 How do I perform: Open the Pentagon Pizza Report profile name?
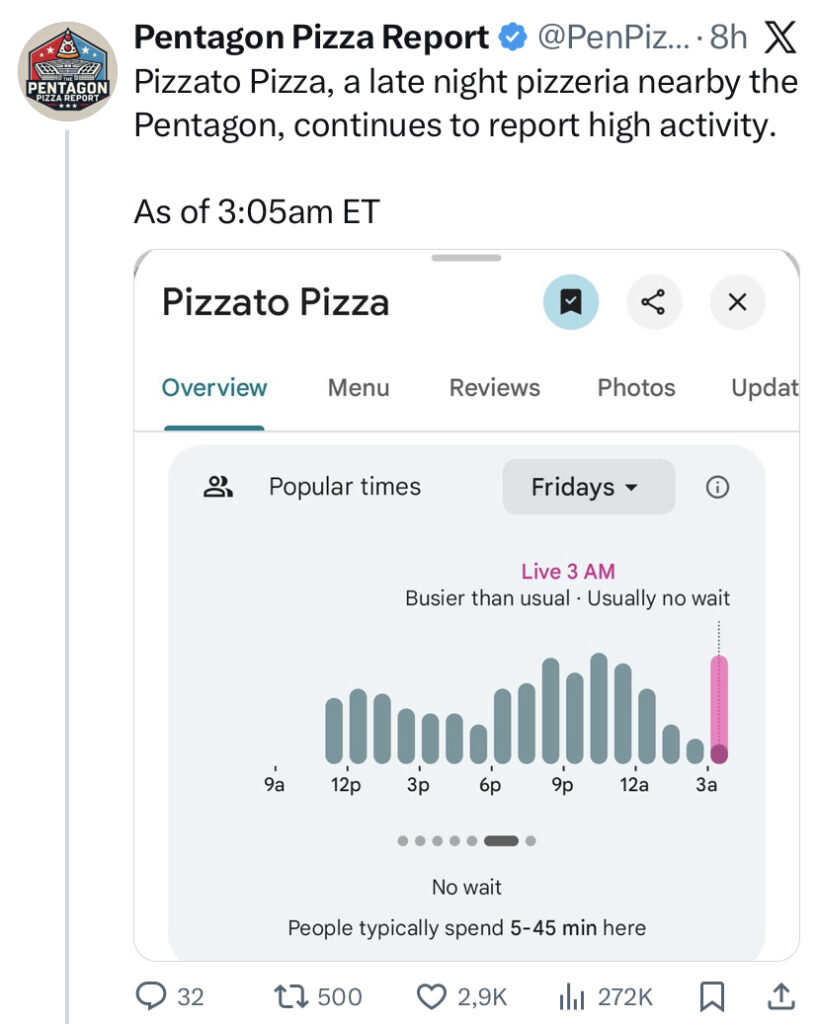coord(311,37)
